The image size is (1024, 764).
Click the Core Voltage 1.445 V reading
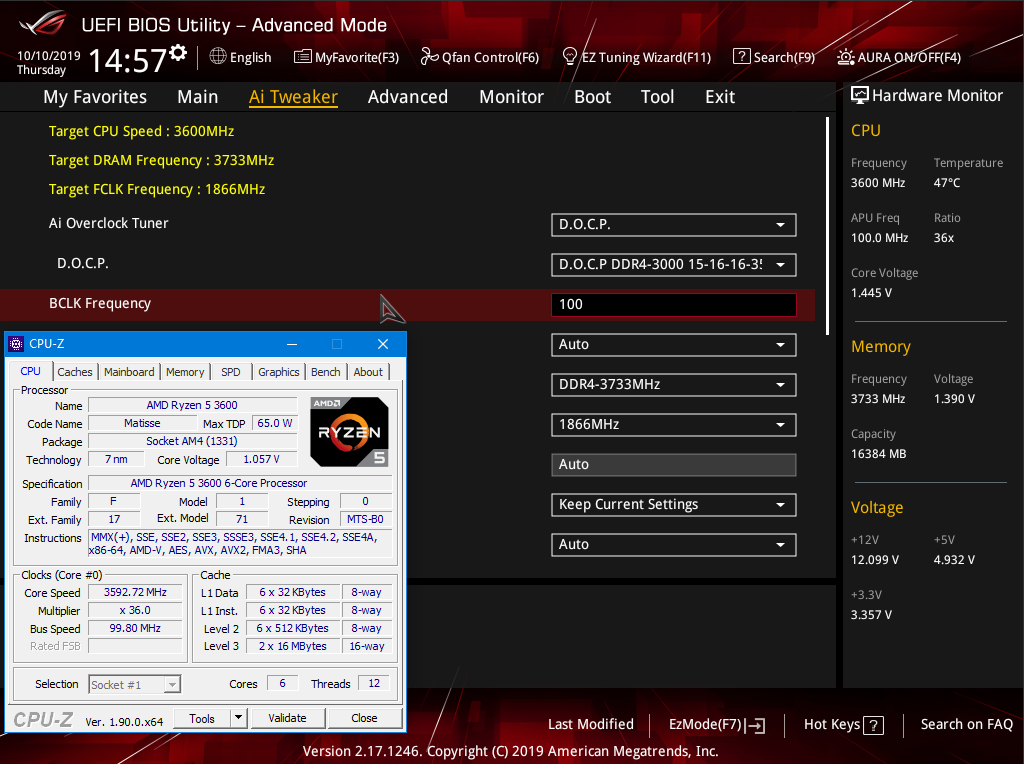tap(871, 293)
